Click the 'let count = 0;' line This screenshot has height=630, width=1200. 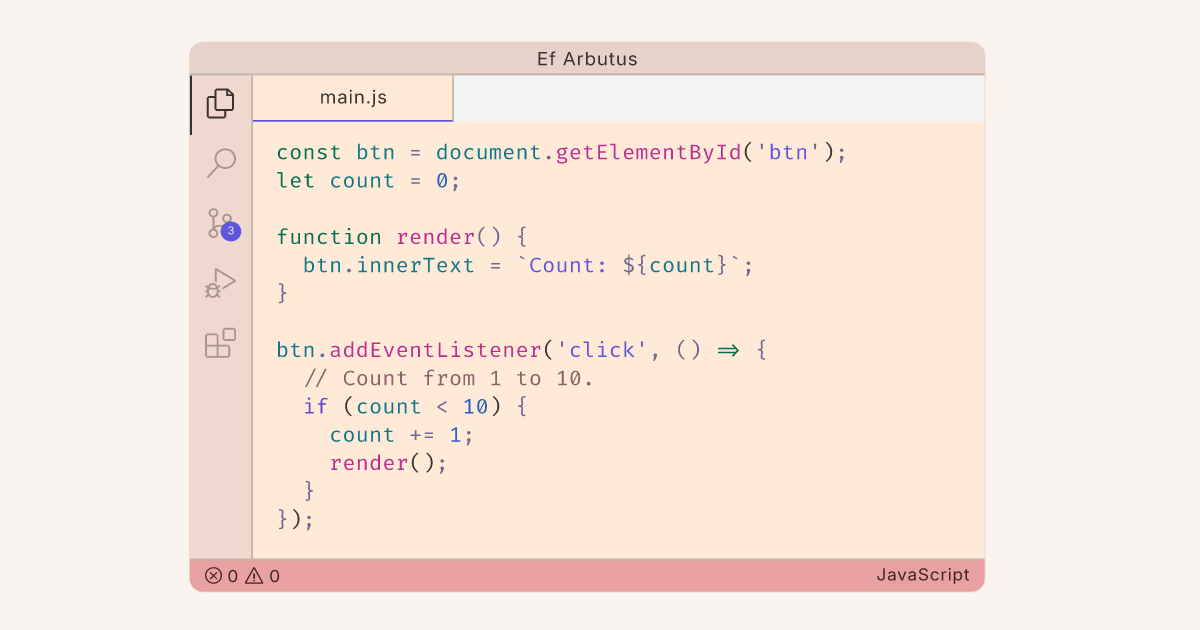tap(368, 181)
